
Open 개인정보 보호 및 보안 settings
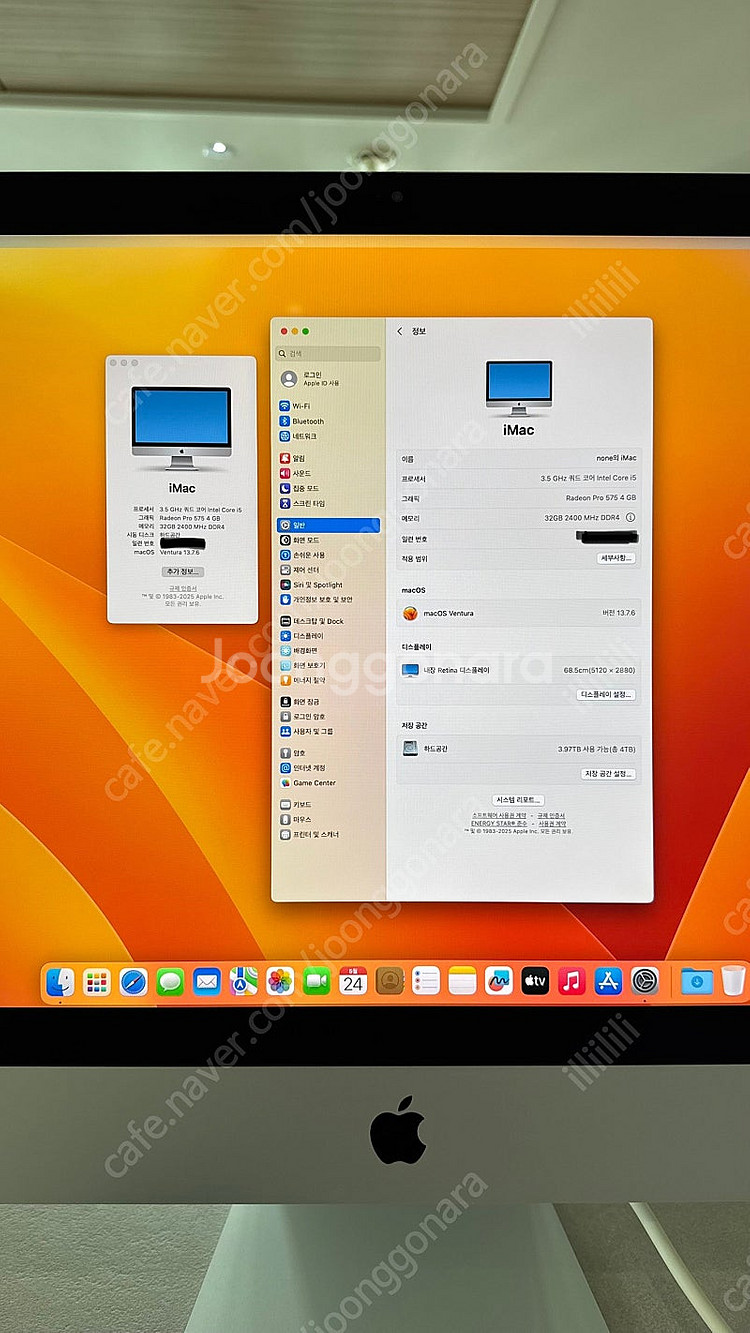tap(328, 600)
